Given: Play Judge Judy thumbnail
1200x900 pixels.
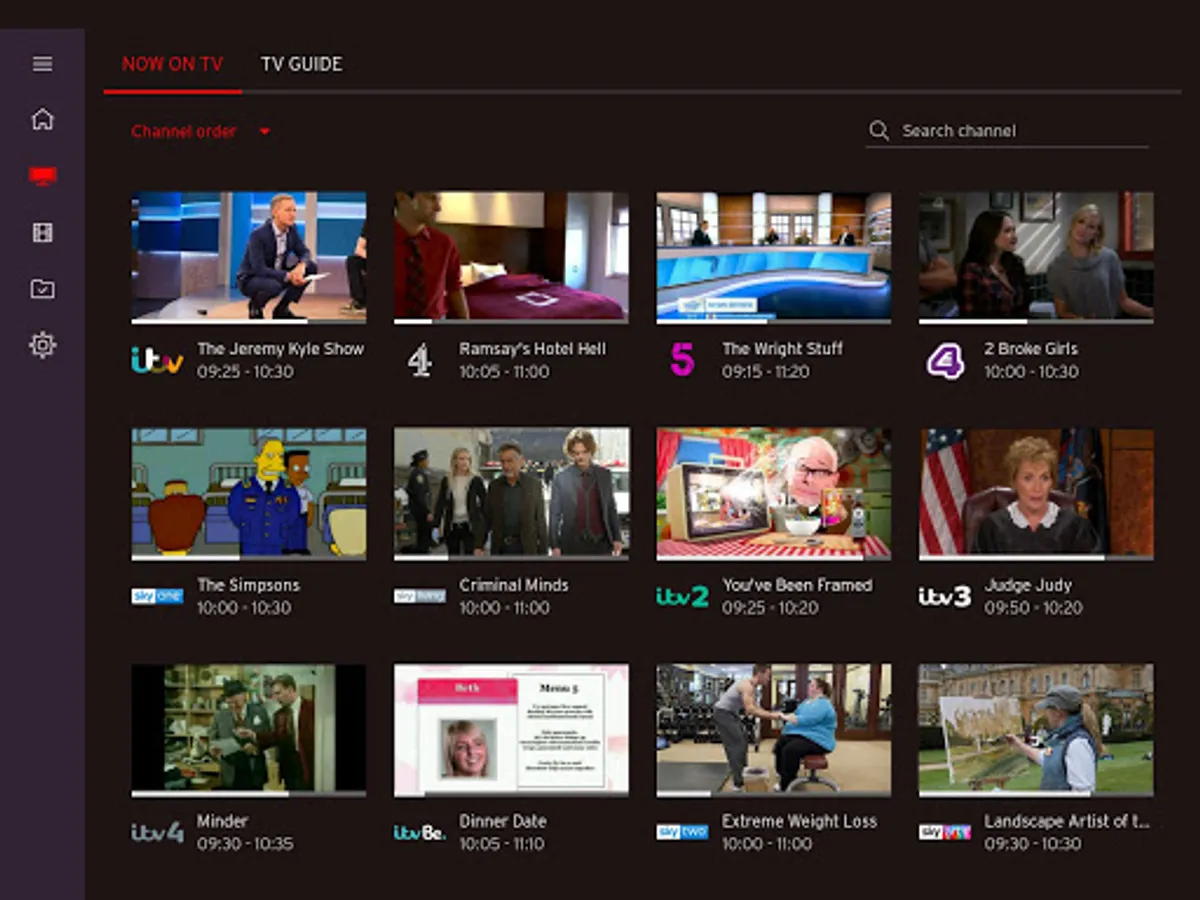Looking at the screenshot, I should coord(1036,492).
